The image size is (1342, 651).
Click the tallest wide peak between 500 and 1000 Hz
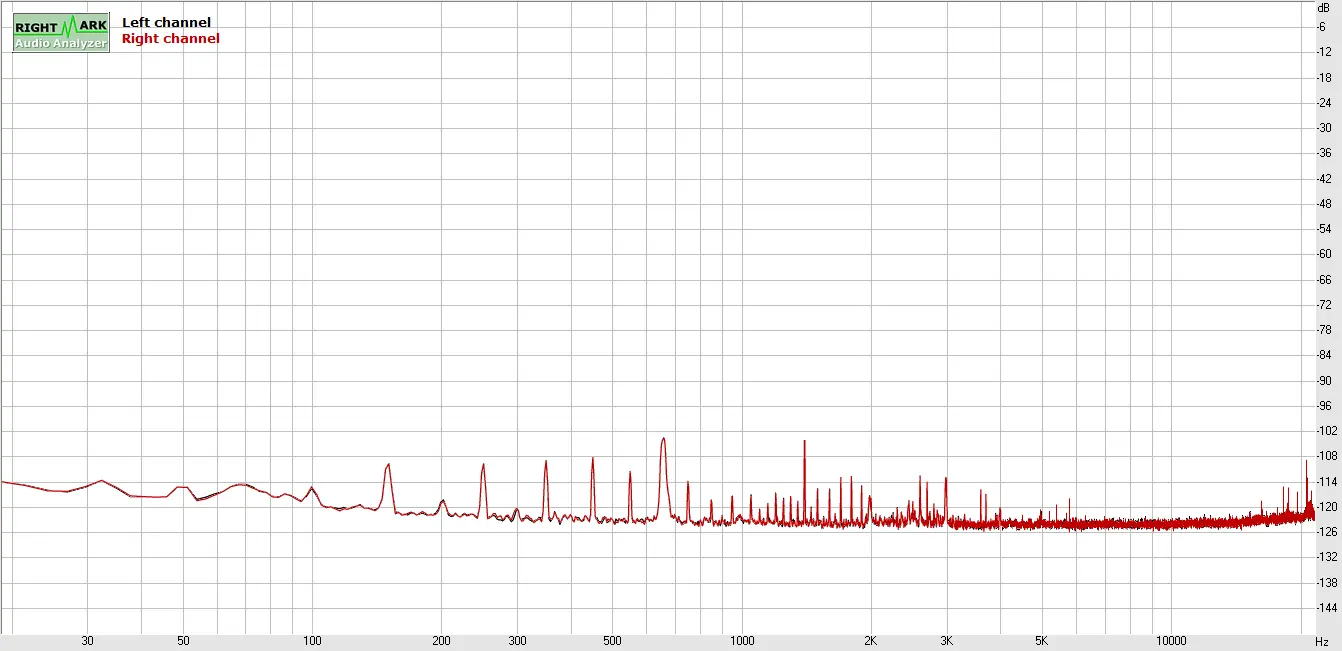[x=663, y=441]
